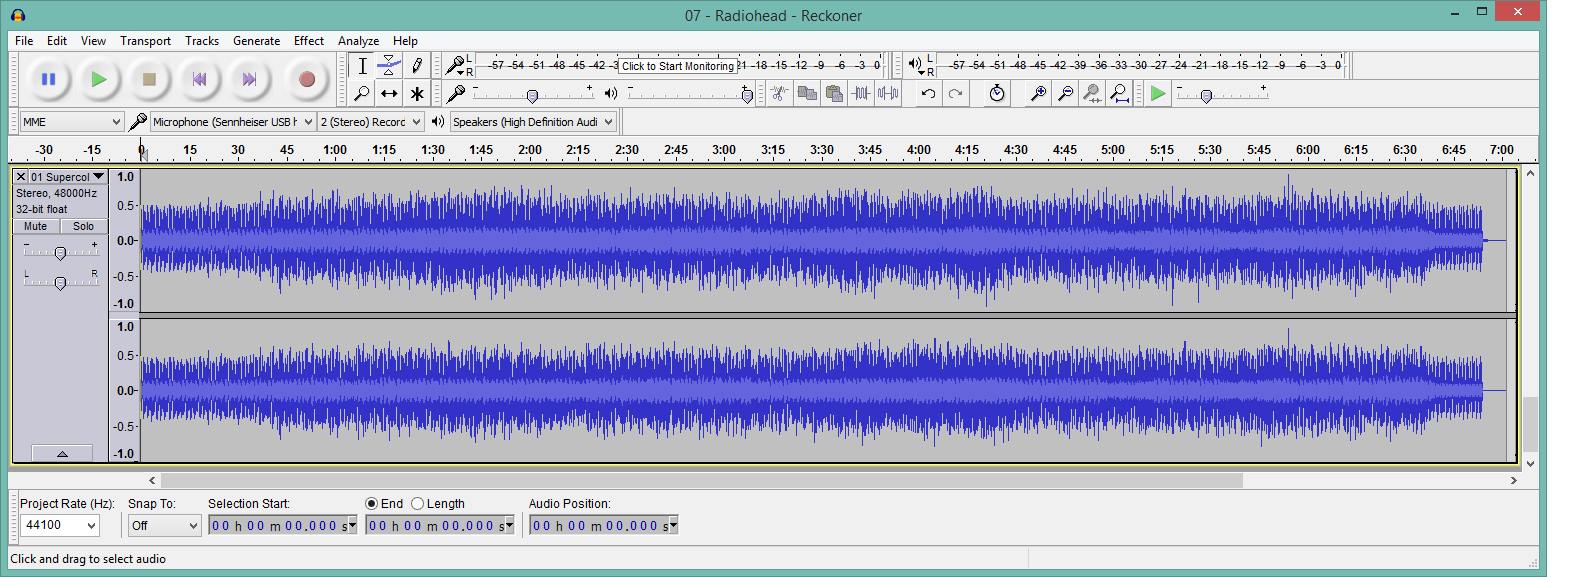Click the Silence audio icon

(888, 93)
